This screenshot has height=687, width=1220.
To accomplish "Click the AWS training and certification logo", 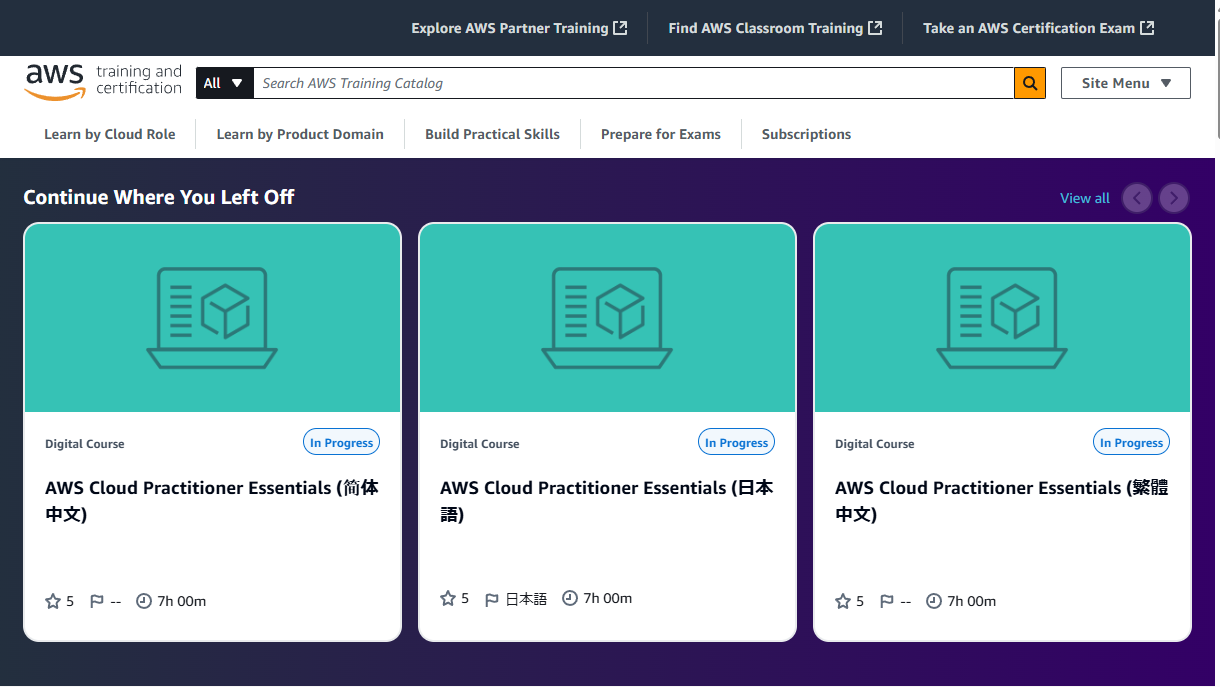I will tap(103, 82).
